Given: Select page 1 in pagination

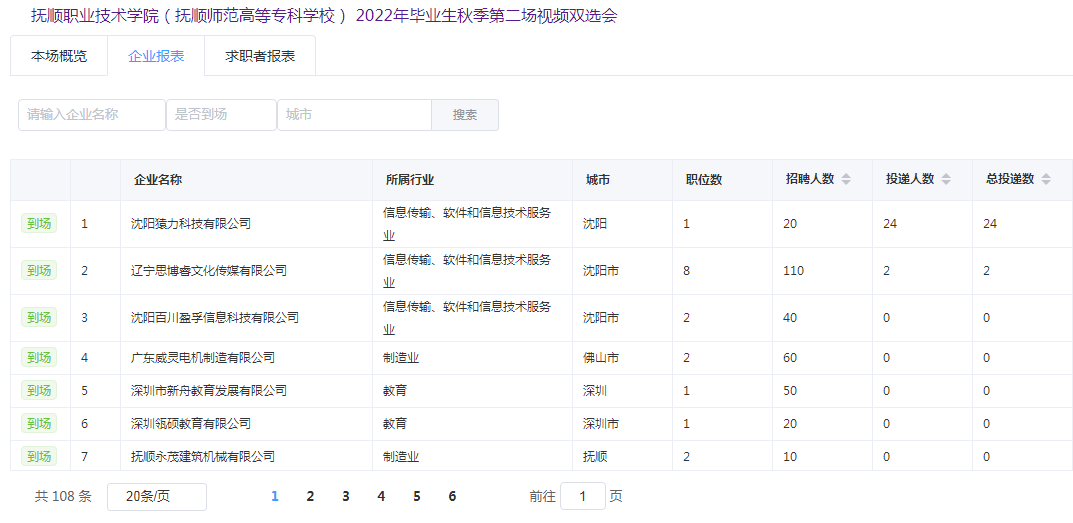Looking at the screenshot, I should point(275,497).
